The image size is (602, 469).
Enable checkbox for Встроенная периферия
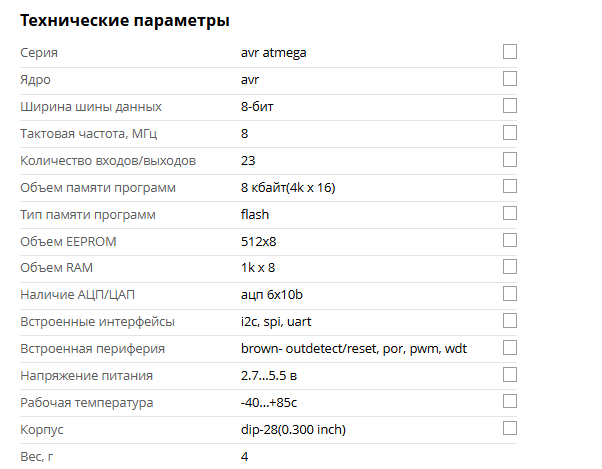510,348
